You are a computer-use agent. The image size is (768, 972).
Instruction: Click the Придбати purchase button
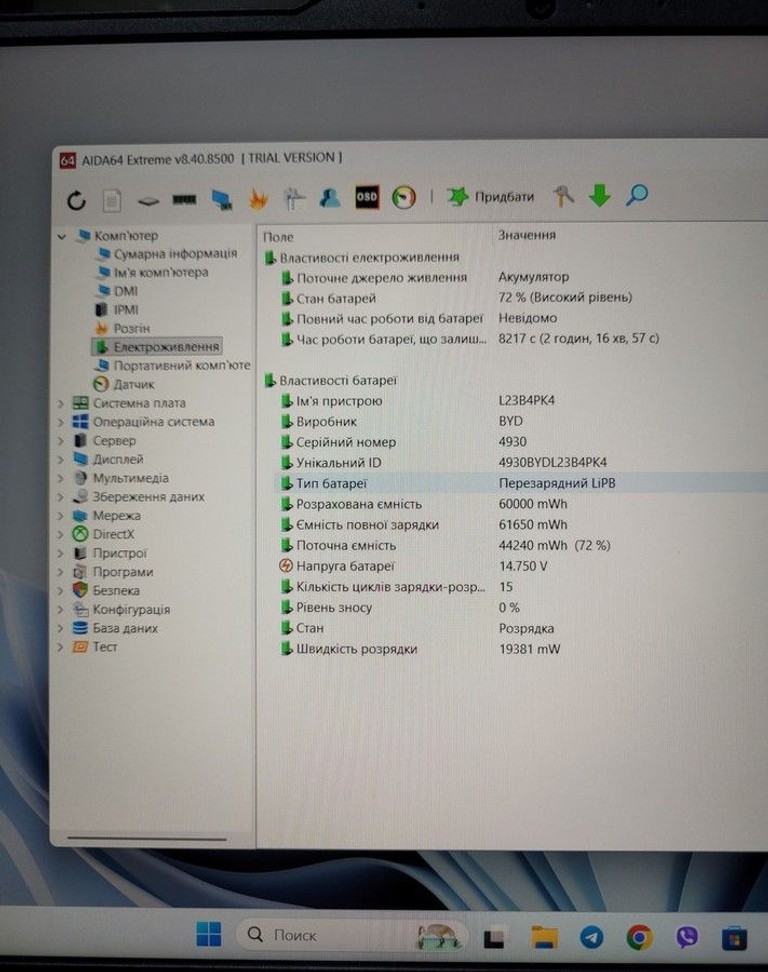[x=490, y=197]
